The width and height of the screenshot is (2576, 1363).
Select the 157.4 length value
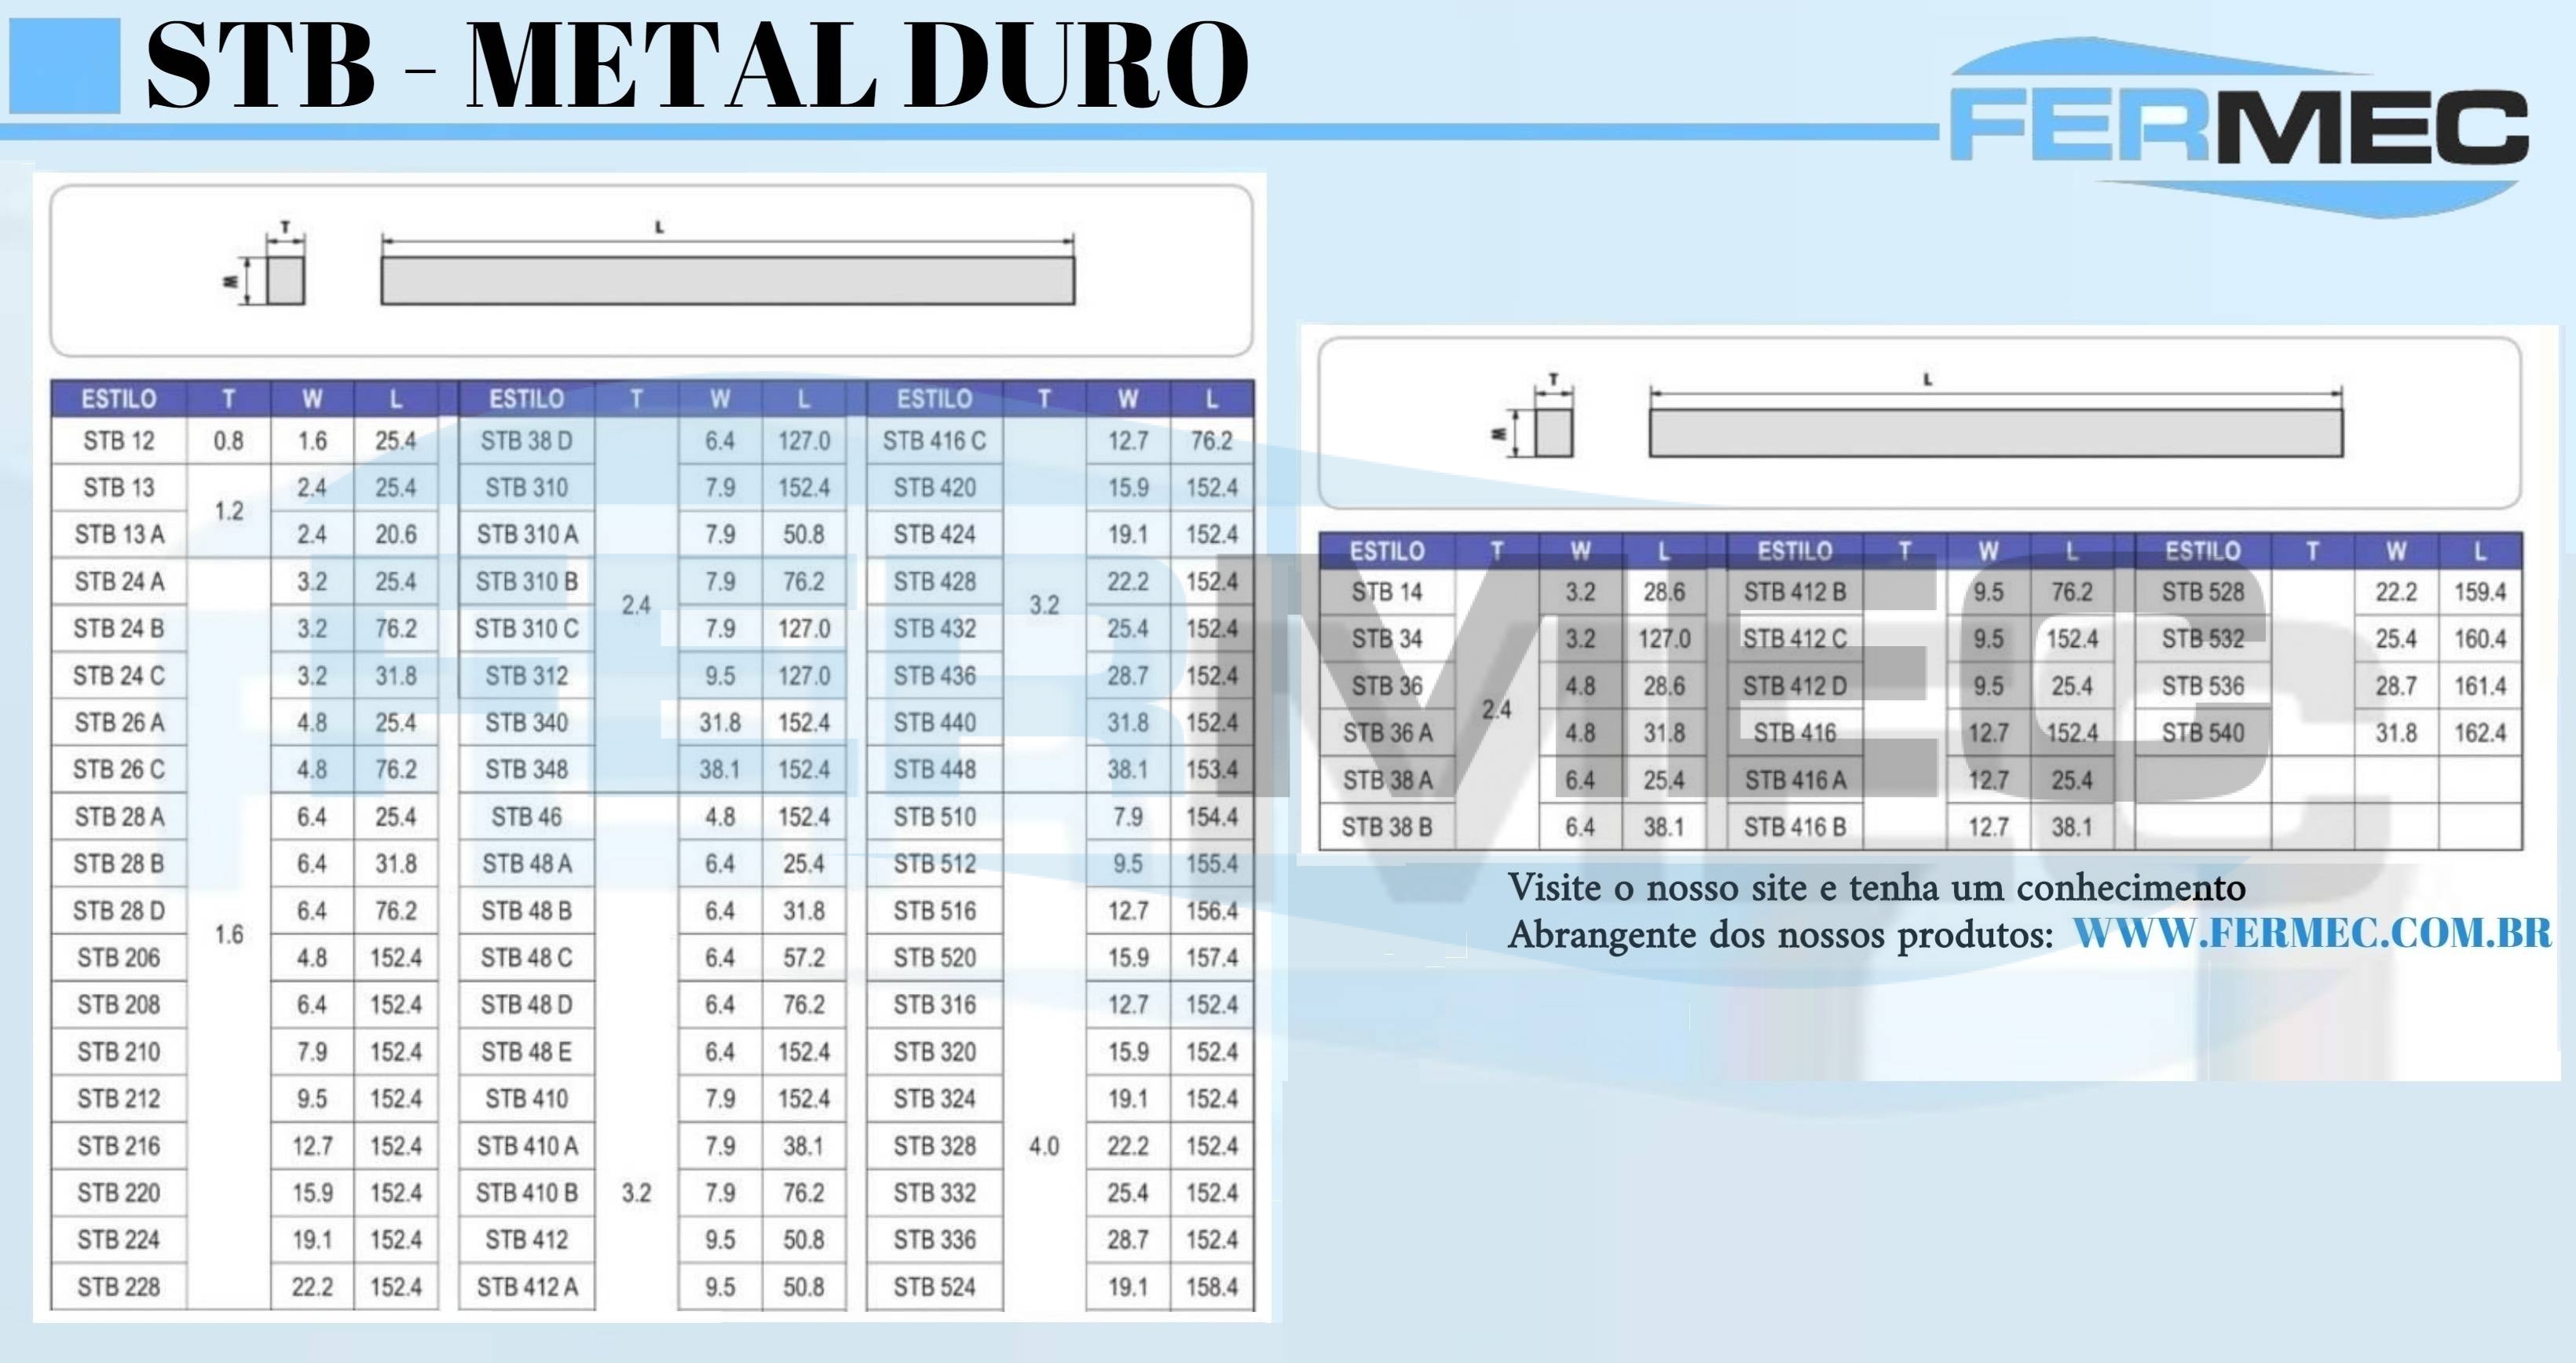[x=1212, y=958]
